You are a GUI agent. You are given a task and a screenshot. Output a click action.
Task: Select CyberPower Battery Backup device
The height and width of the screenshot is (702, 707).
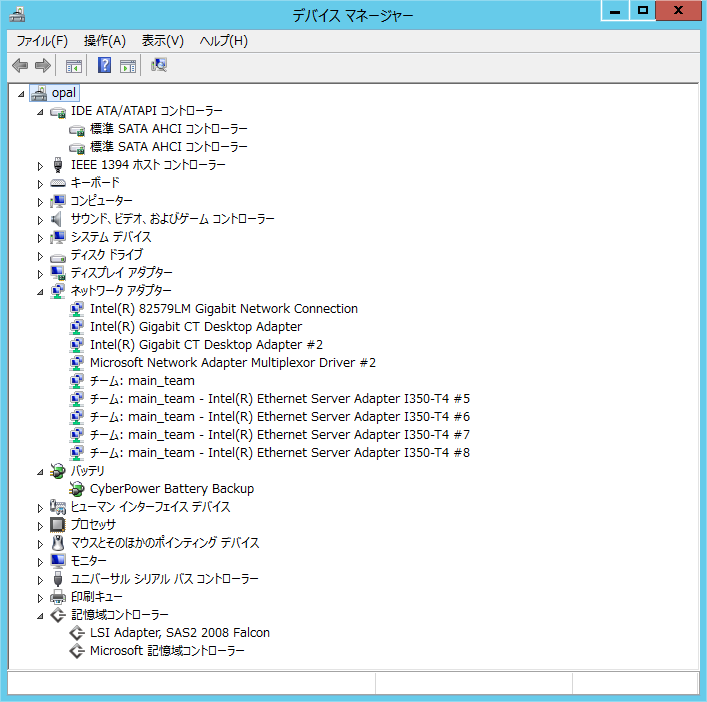pyautogui.click(x=172, y=489)
